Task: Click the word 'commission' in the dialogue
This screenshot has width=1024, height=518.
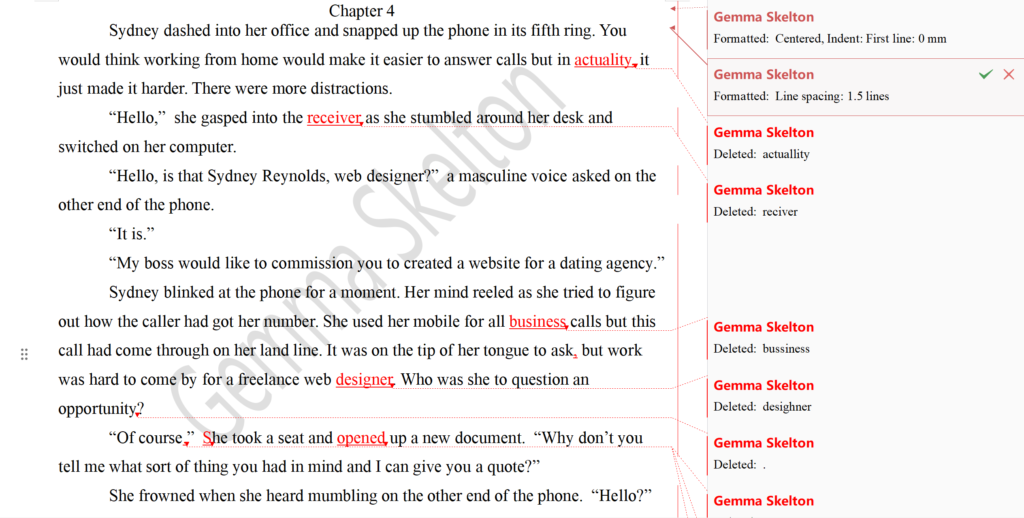Action: click(313, 264)
